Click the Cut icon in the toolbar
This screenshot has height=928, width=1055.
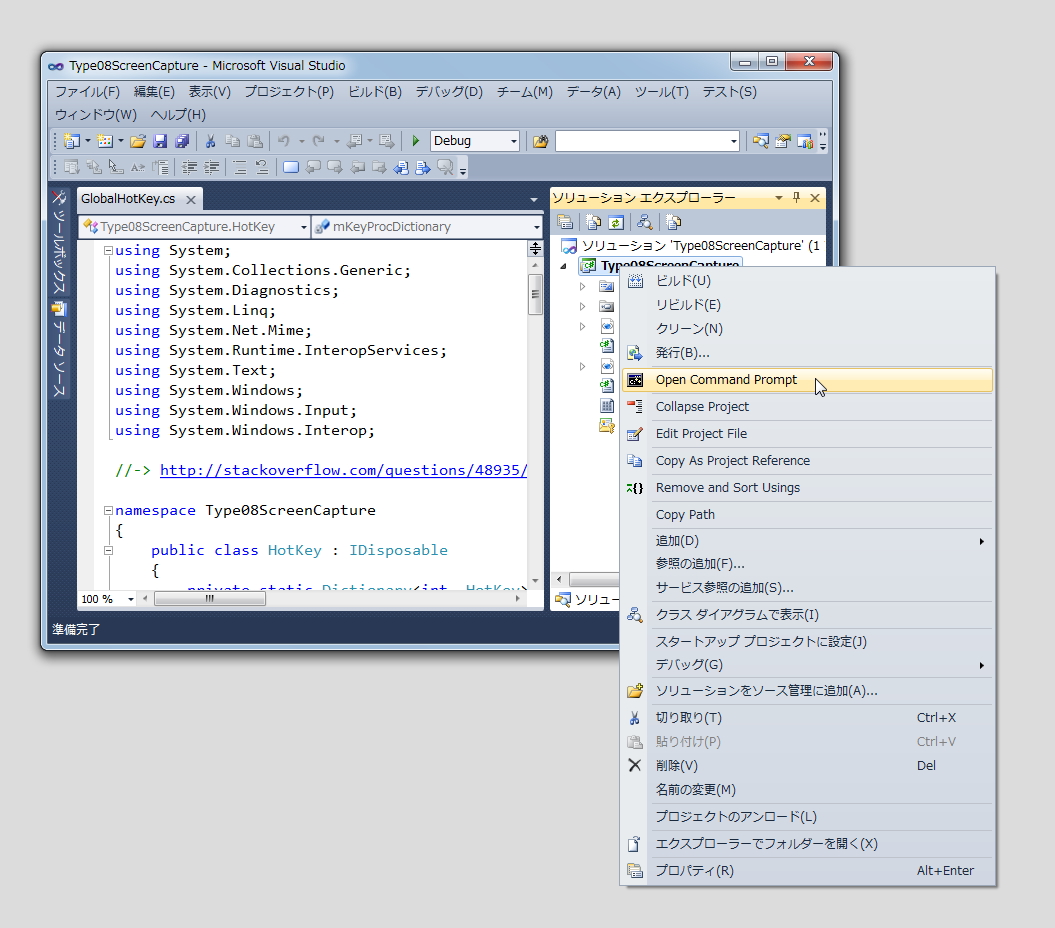pyautogui.click(x=213, y=140)
